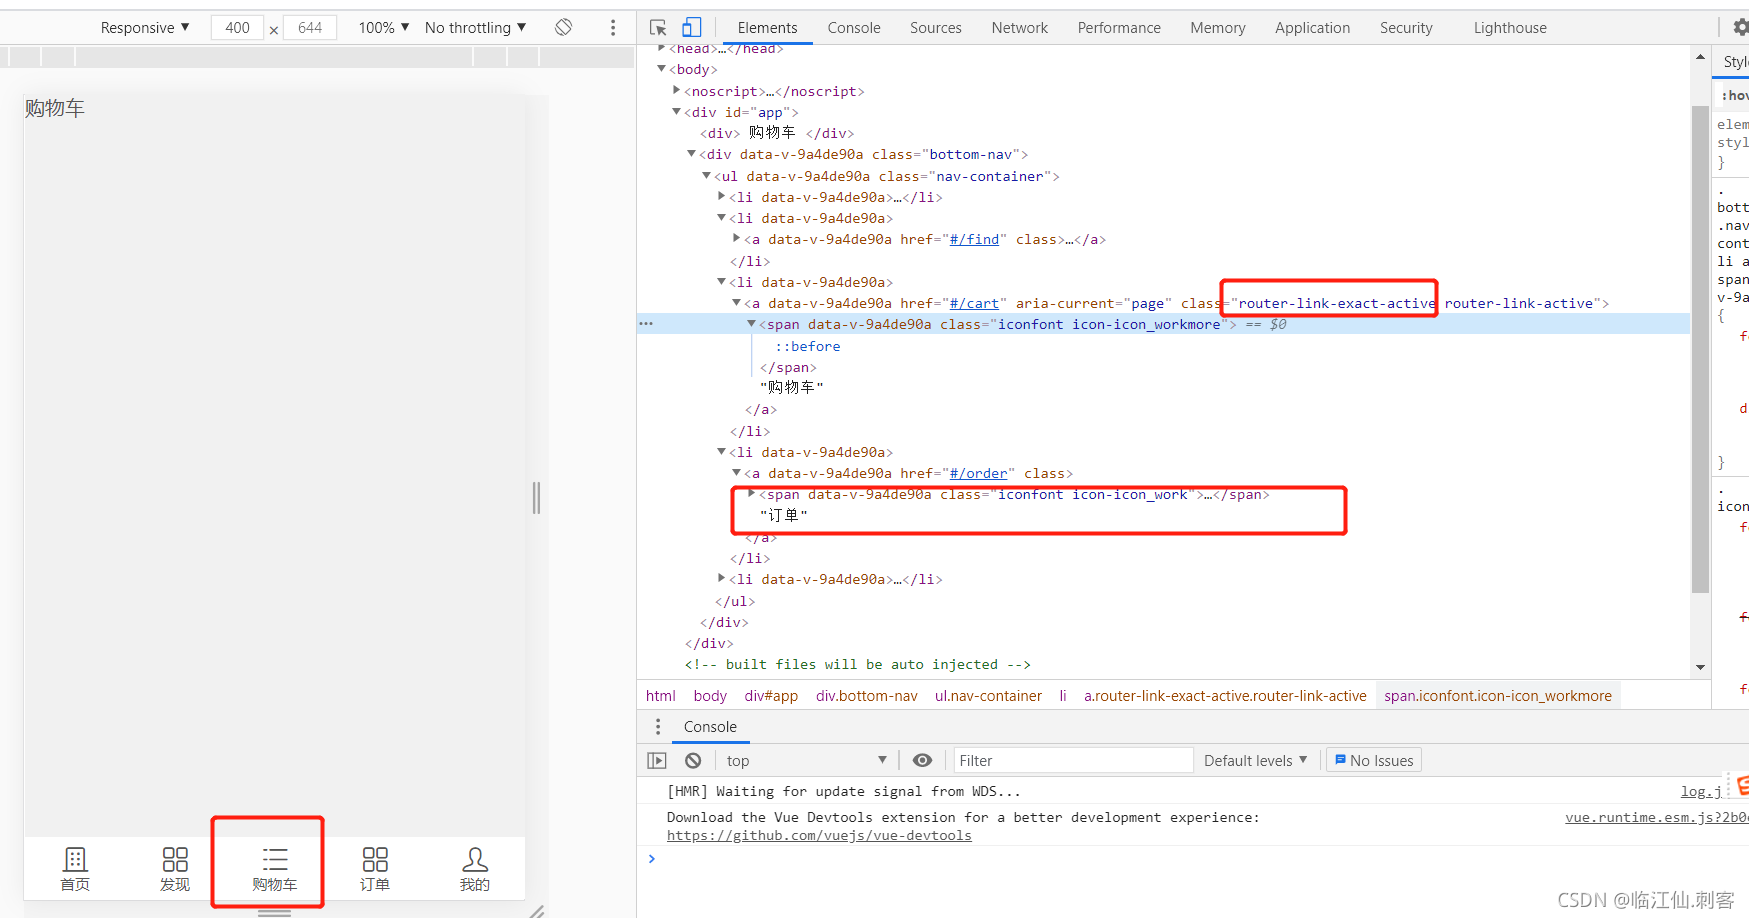Image resolution: width=1749 pixels, height=918 pixels.
Task: Clear the console output
Action: (693, 761)
